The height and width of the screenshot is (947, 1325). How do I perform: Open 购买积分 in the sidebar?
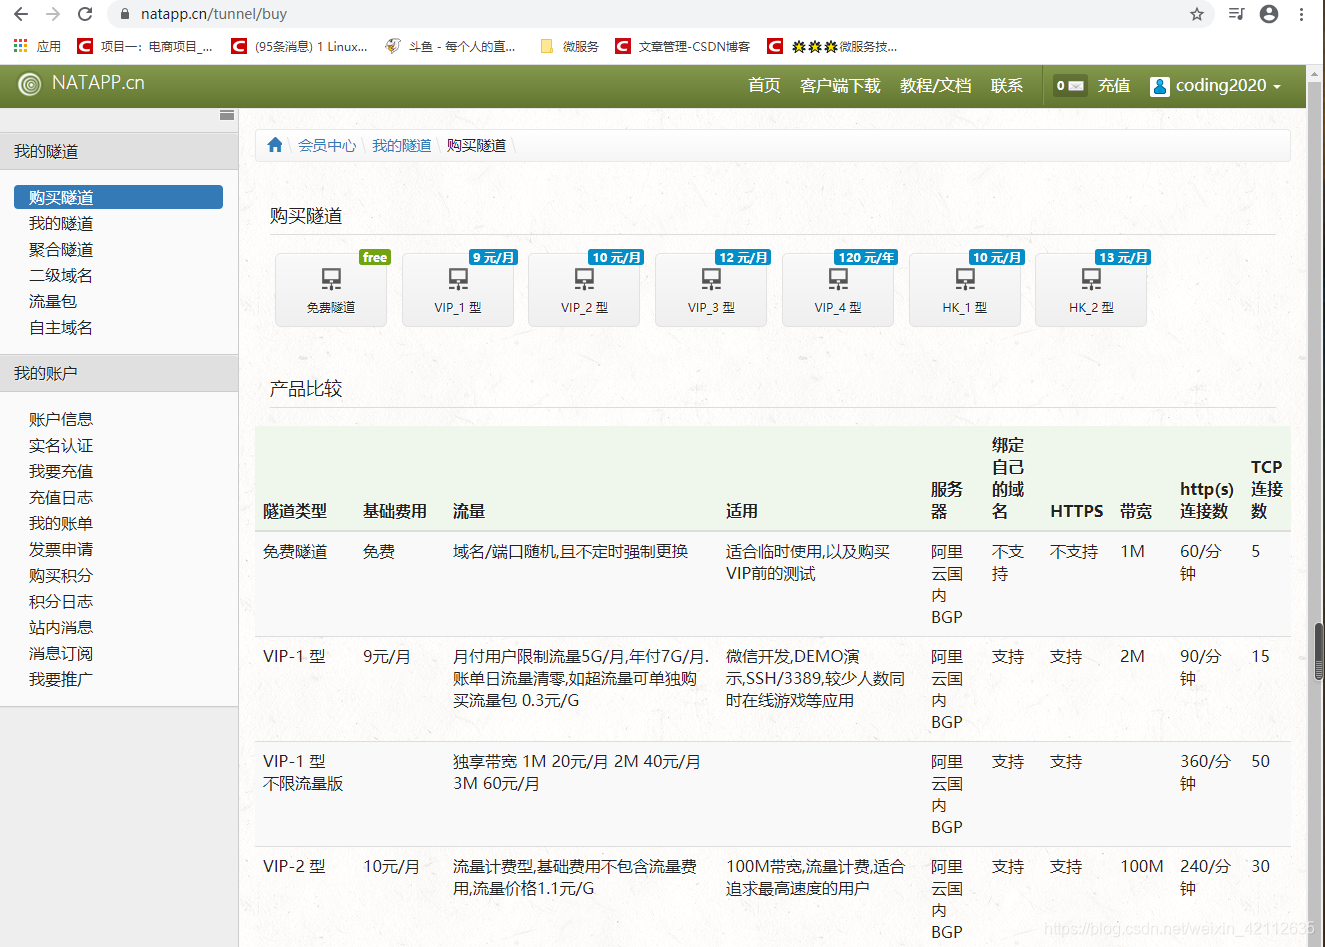point(61,575)
